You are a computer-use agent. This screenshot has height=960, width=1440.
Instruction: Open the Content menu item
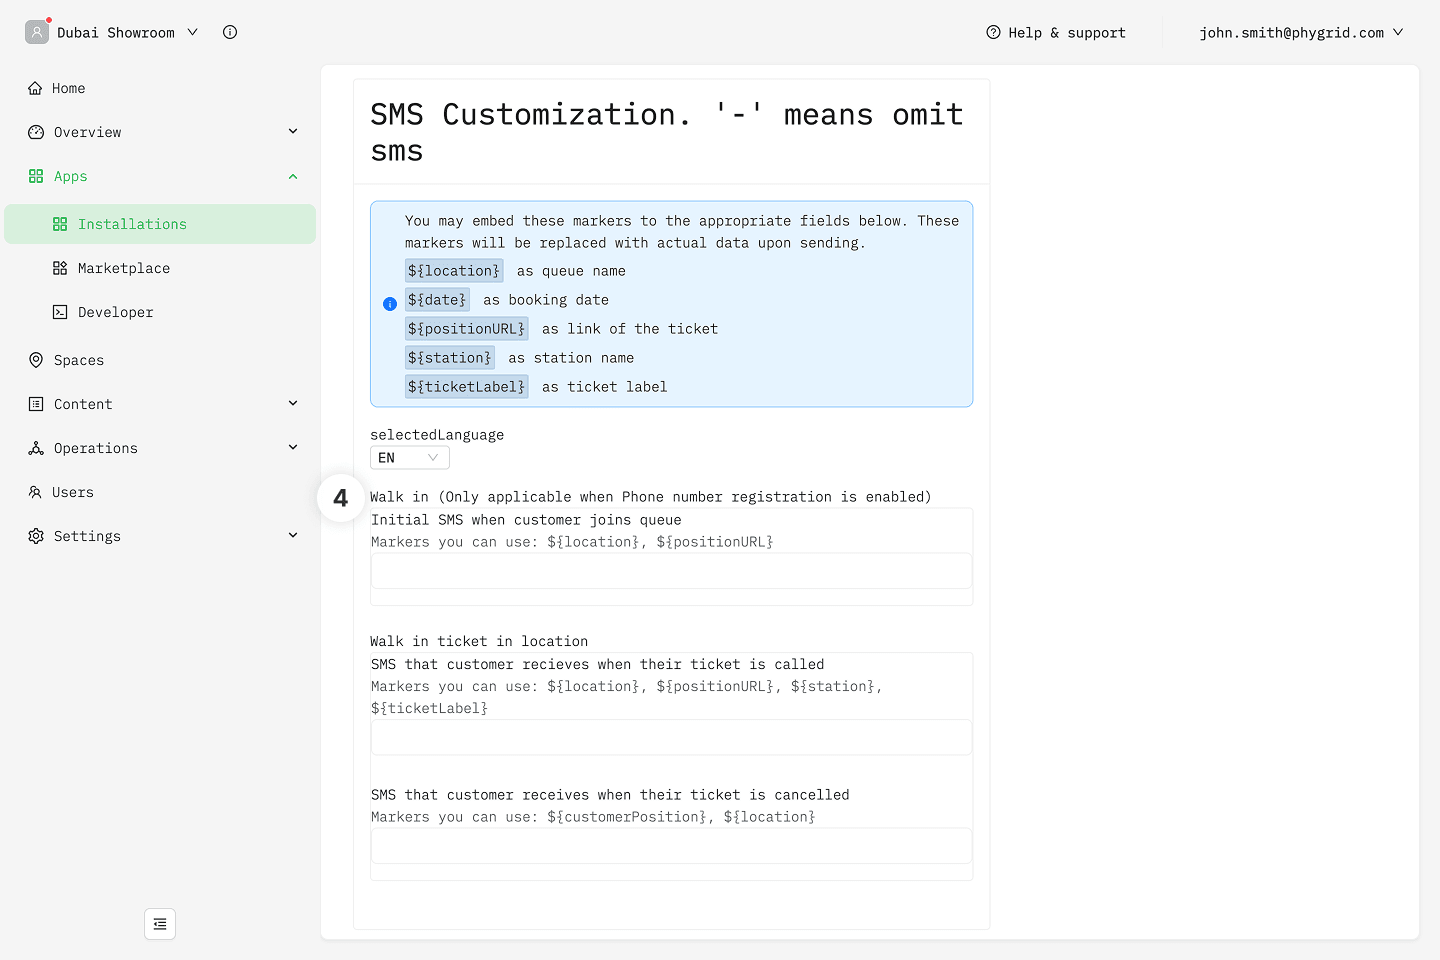tap(83, 404)
